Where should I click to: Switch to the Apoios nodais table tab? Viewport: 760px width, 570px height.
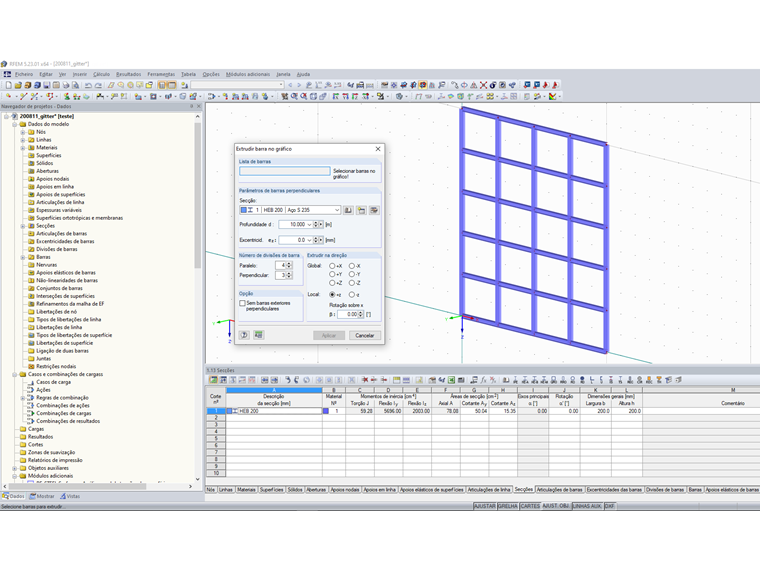(345, 490)
